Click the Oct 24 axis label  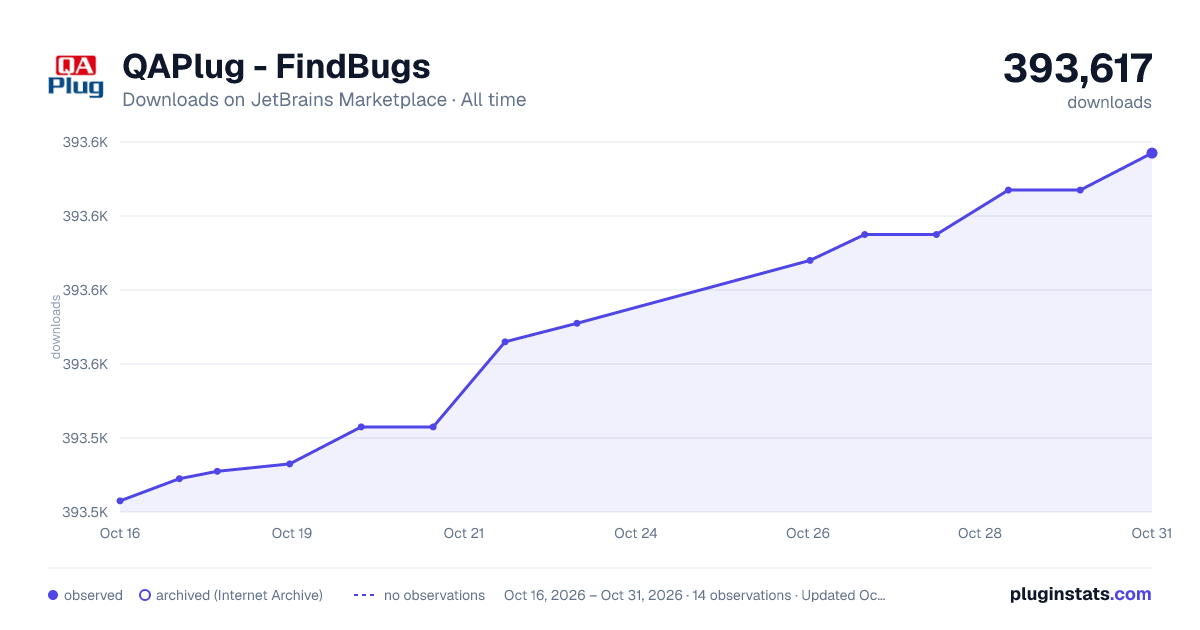point(636,533)
